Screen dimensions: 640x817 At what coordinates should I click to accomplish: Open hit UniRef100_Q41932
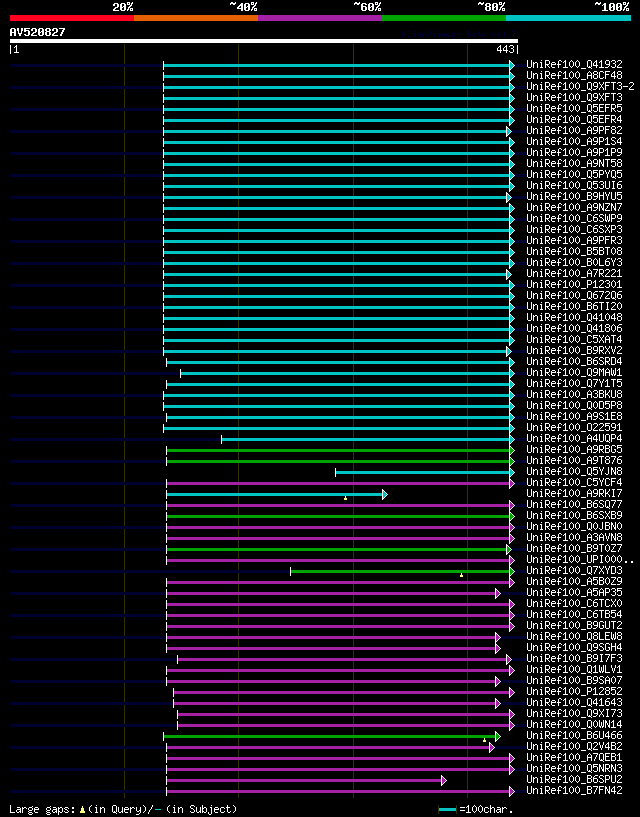(x=574, y=65)
